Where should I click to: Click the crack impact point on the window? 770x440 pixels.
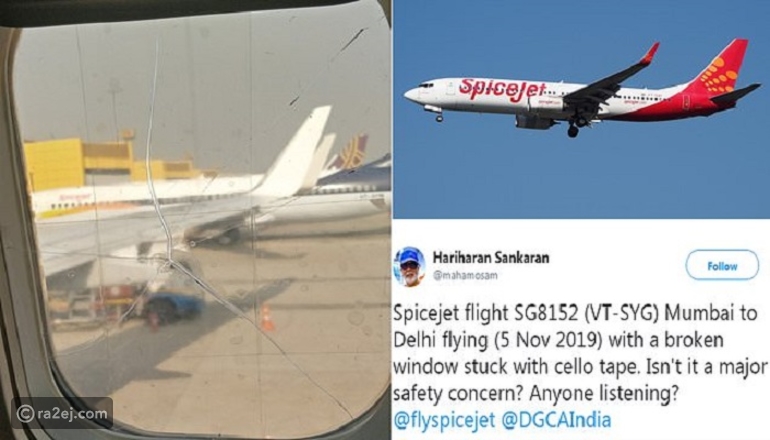point(171,262)
